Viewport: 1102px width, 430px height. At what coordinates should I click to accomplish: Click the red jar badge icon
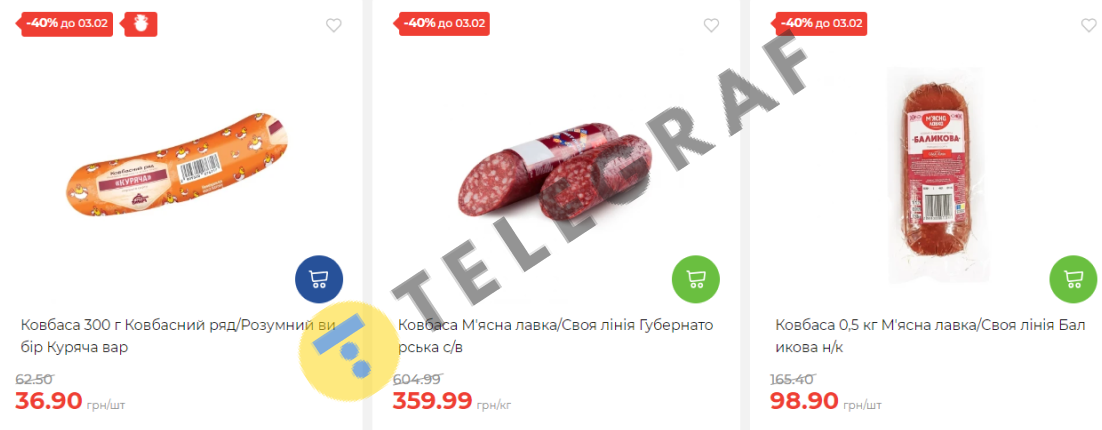[141, 24]
